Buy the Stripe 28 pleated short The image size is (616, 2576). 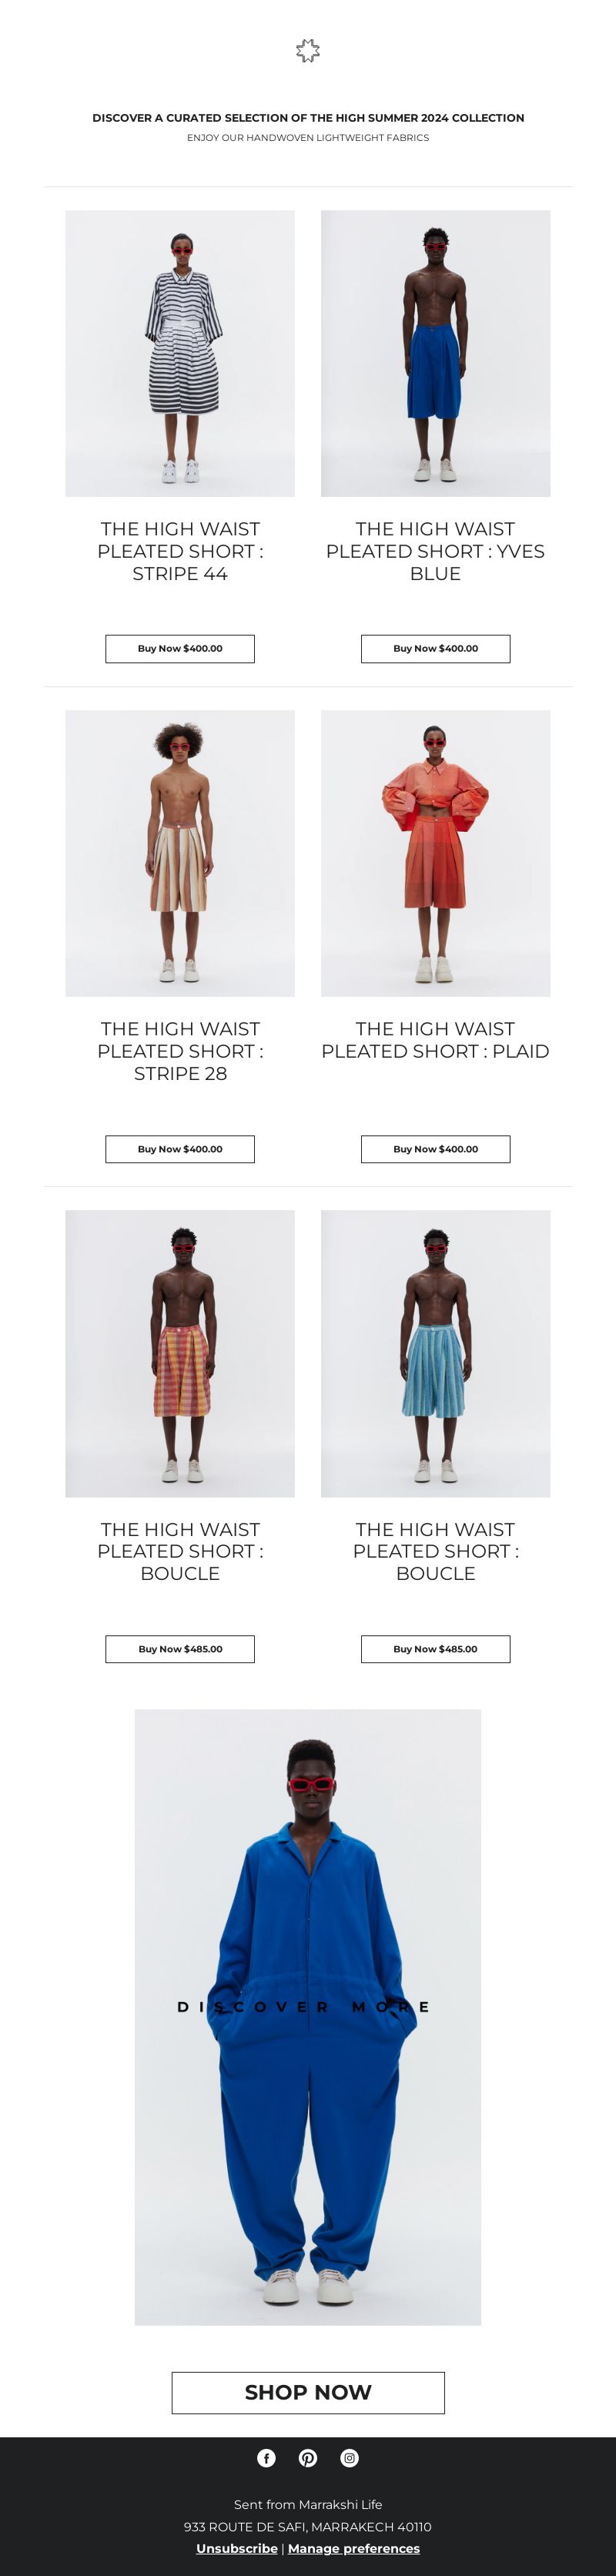[180, 1149]
